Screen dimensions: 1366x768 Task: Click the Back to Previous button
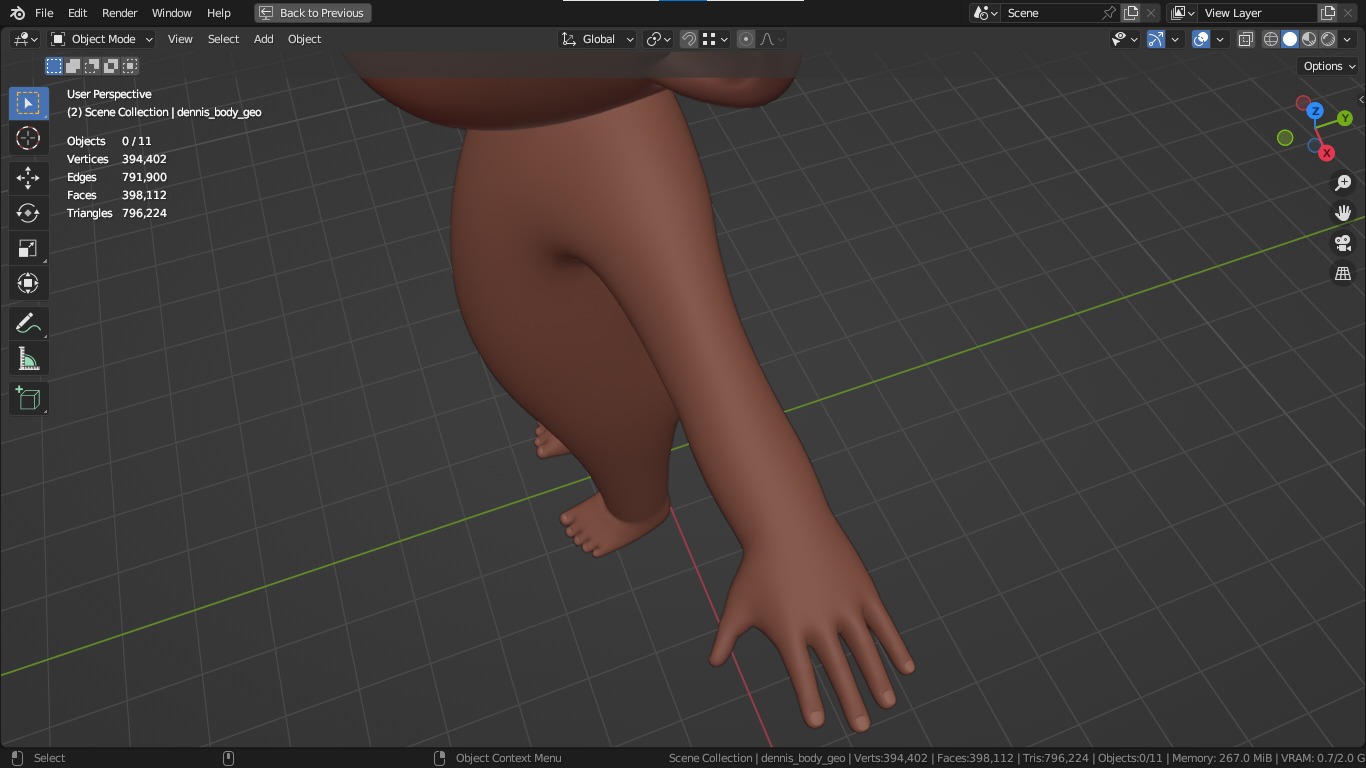[312, 13]
